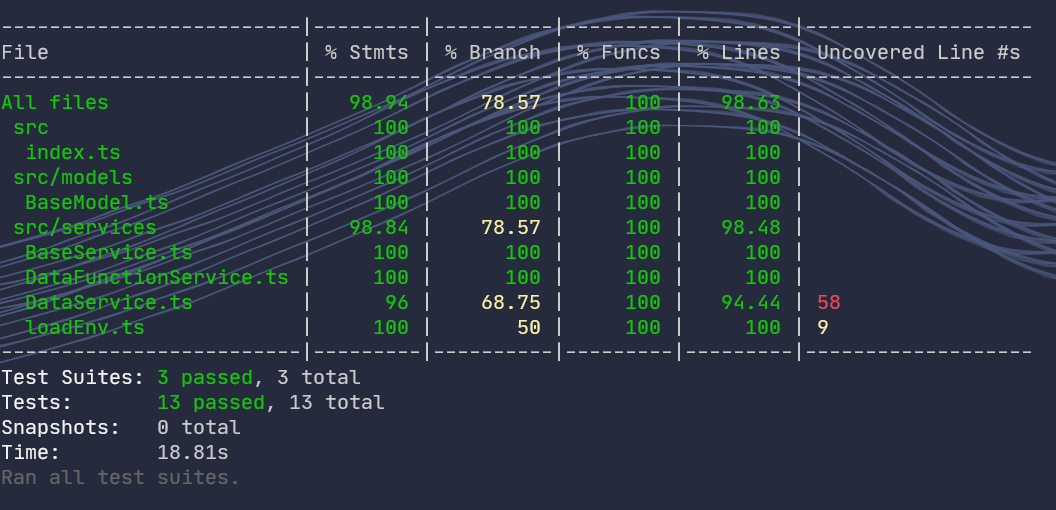Click the File column header
Image resolution: width=1056 pixels, height=510 pixels.
click(25, 52)
